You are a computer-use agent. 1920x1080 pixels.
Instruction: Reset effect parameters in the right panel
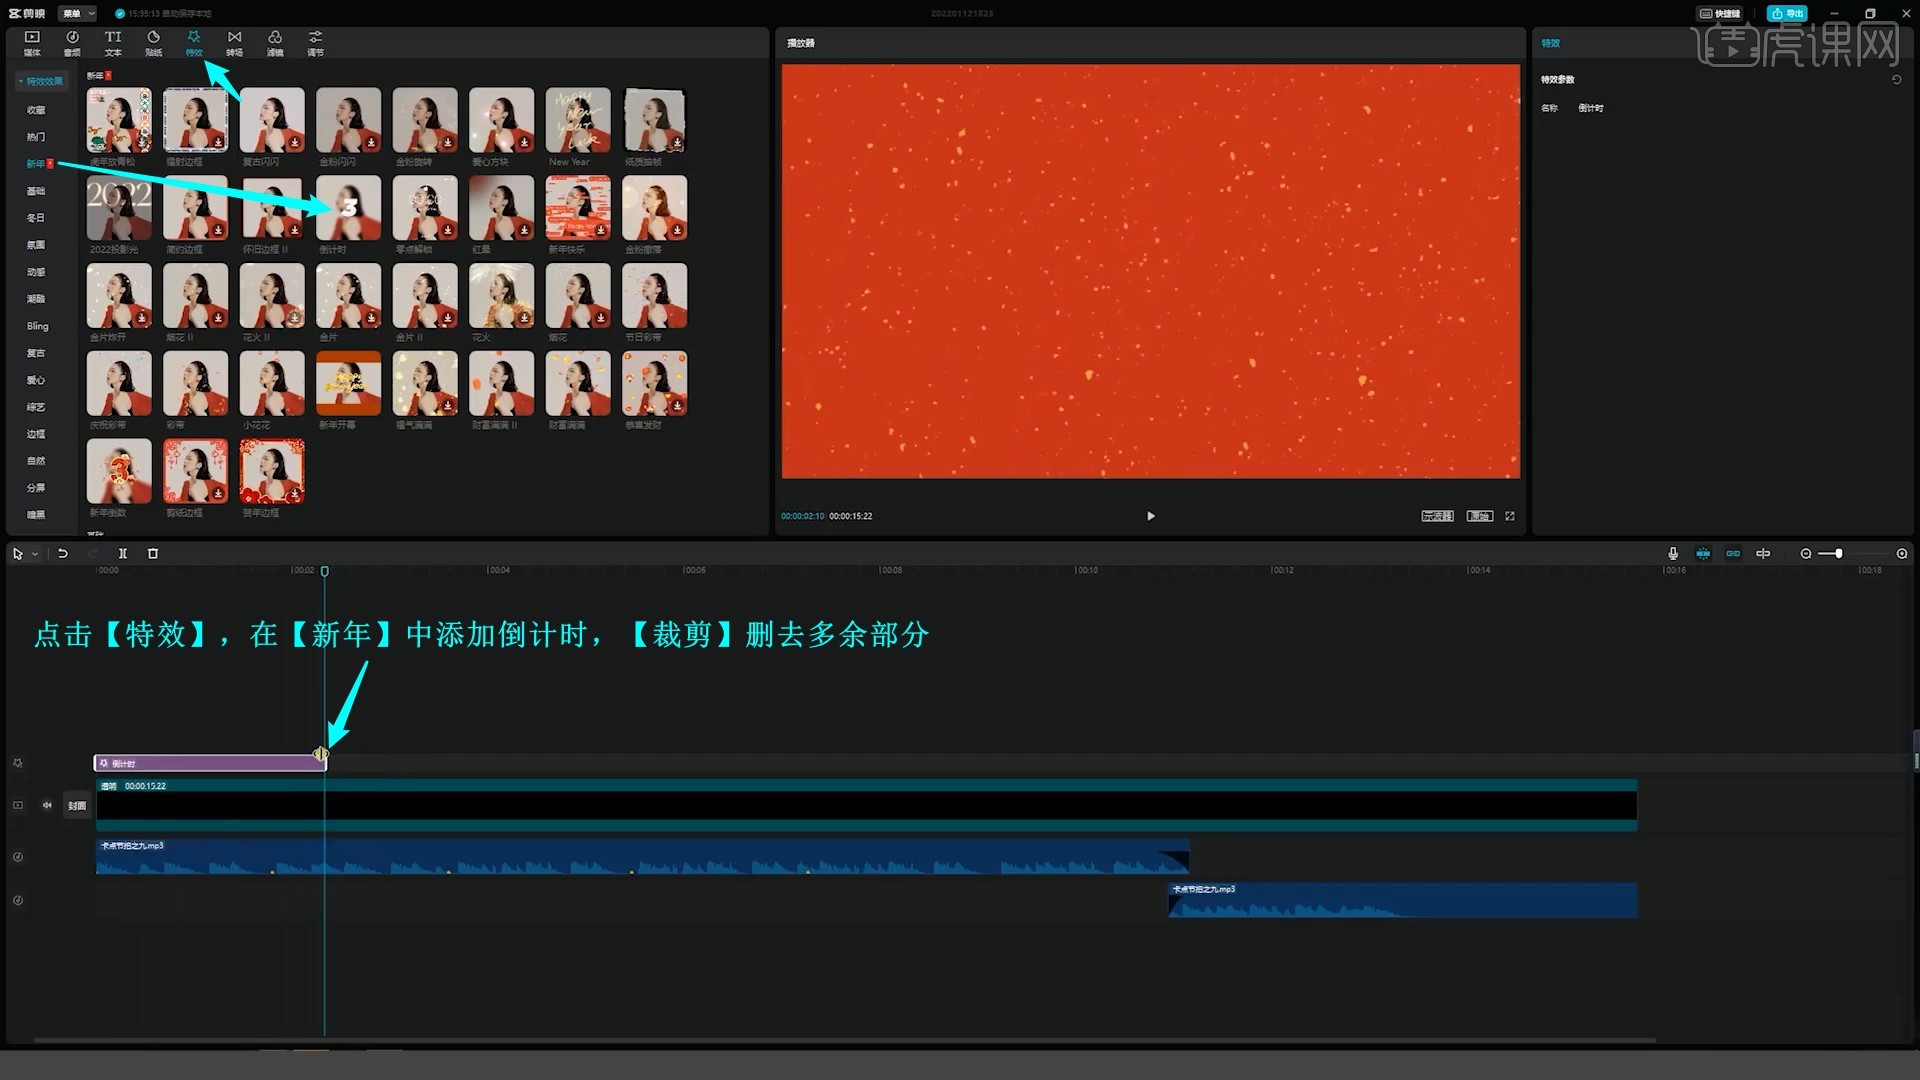1896,79
